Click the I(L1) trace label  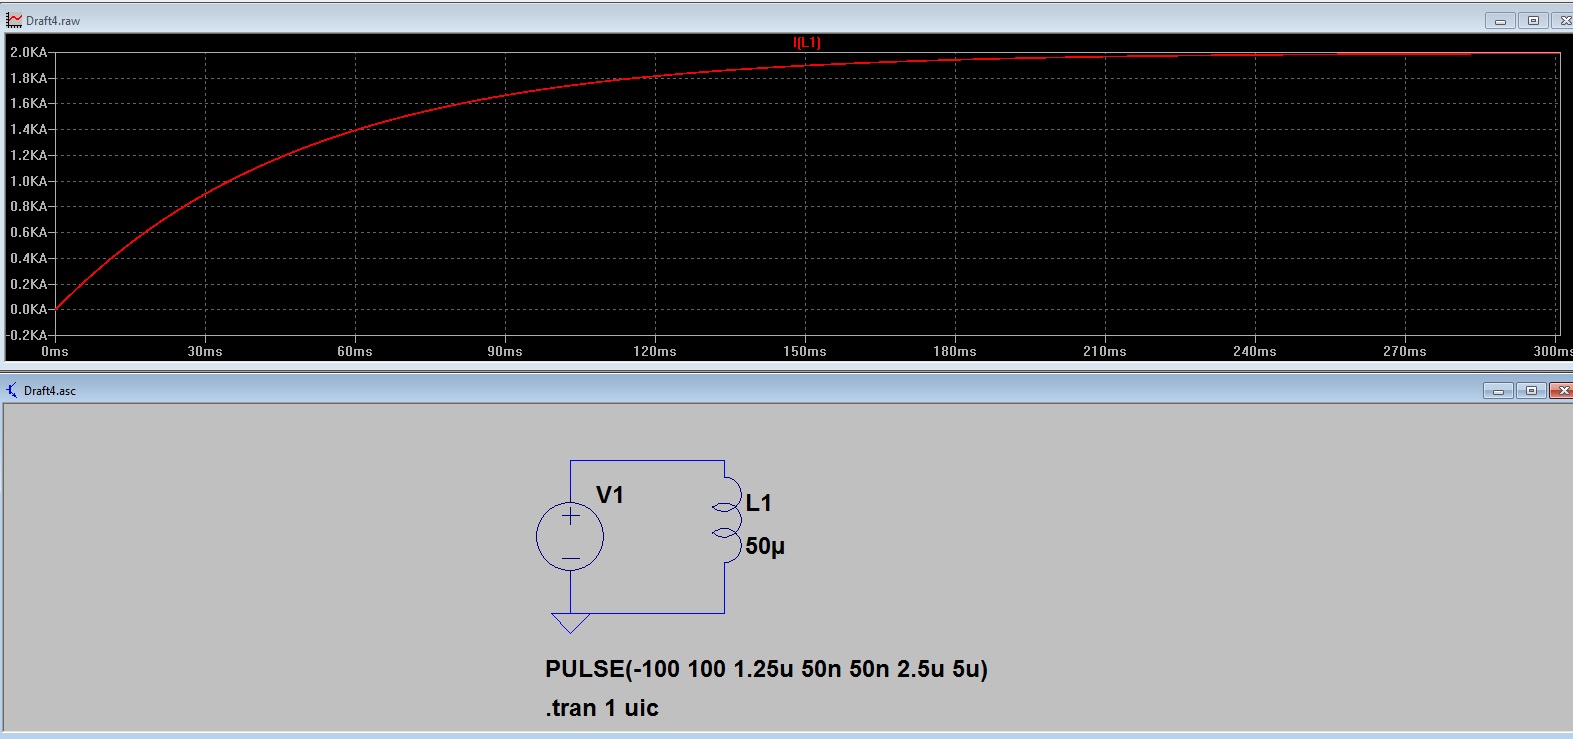coord(806,42)
